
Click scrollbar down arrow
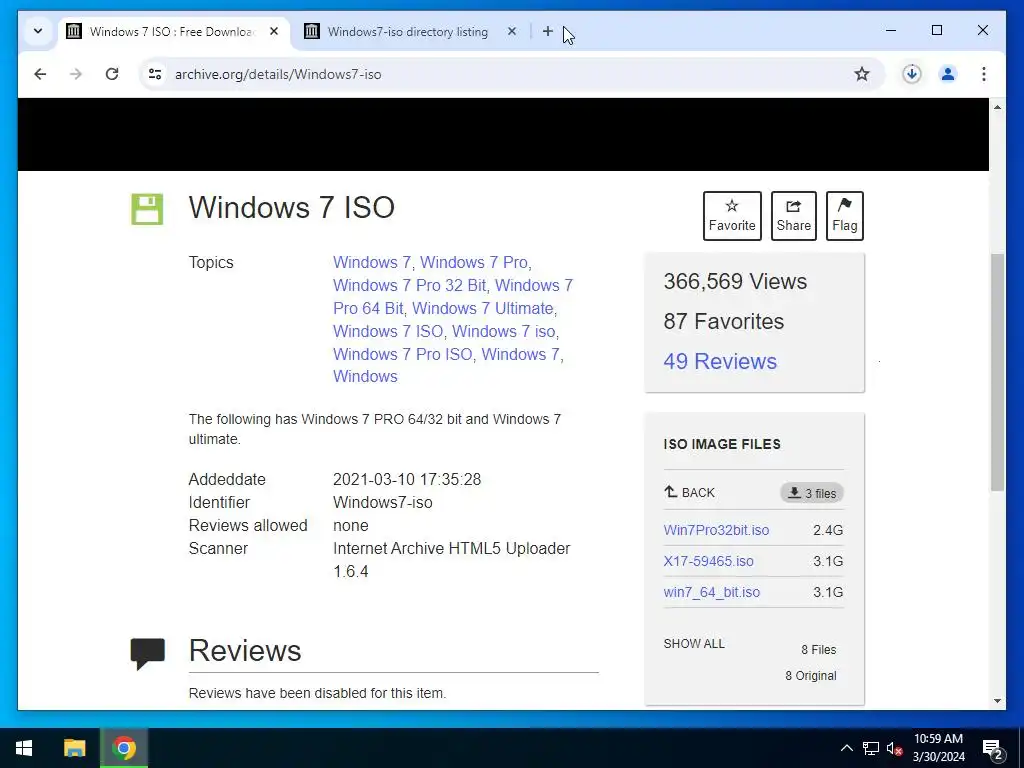[997, 701]
